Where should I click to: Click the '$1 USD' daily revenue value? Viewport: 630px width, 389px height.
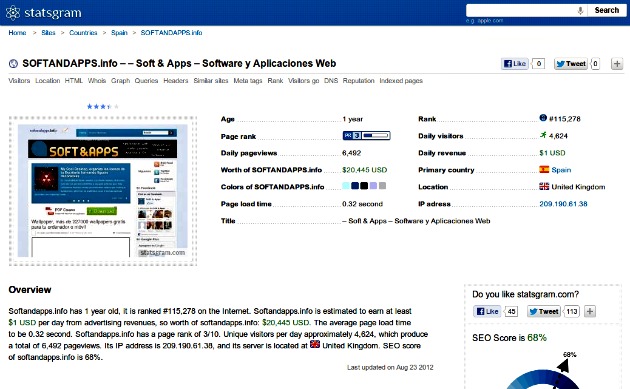[x=552, y=153]
